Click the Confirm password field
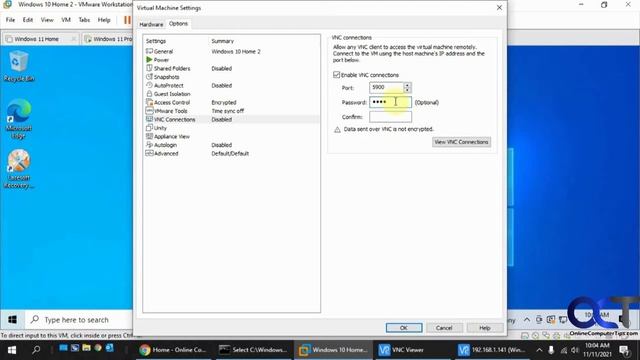 coord(390,117)
